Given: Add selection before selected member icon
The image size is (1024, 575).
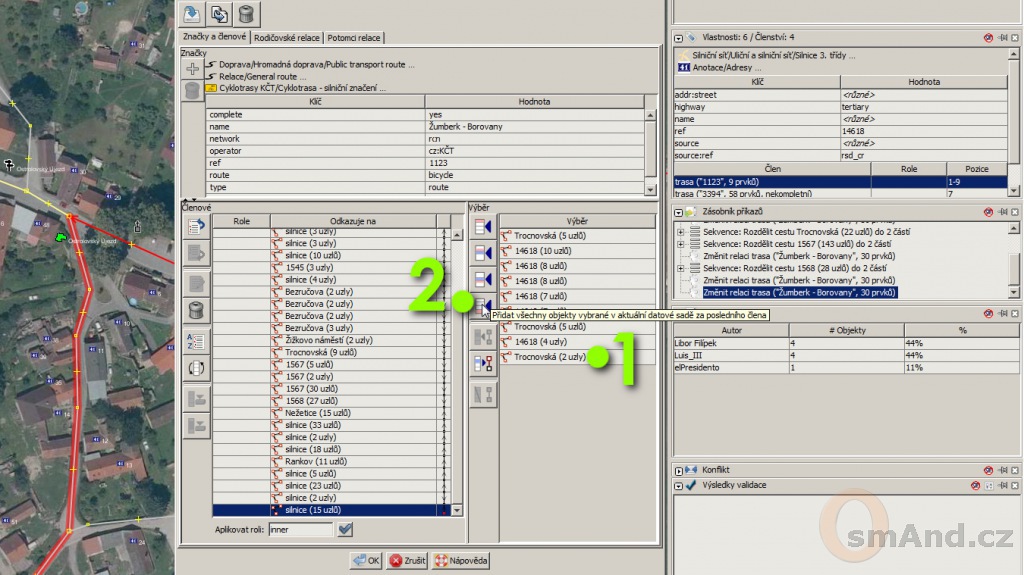Looking at the screenshot, I should (483, 254).
